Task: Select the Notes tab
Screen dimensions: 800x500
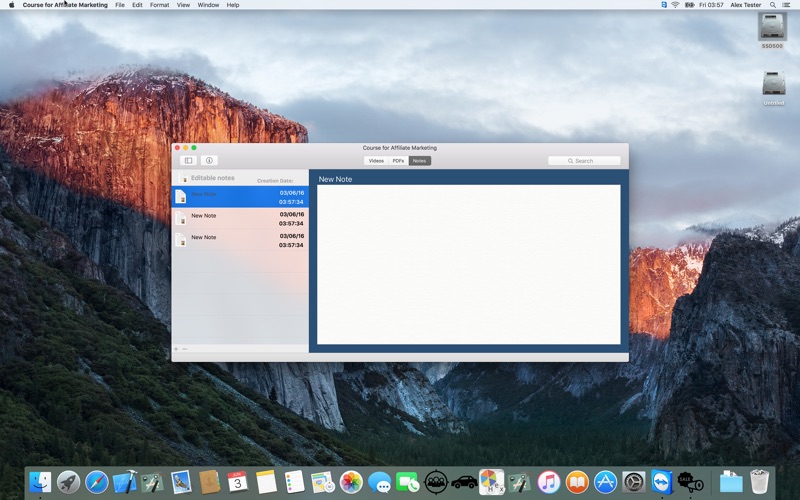Action: (420, 160)
